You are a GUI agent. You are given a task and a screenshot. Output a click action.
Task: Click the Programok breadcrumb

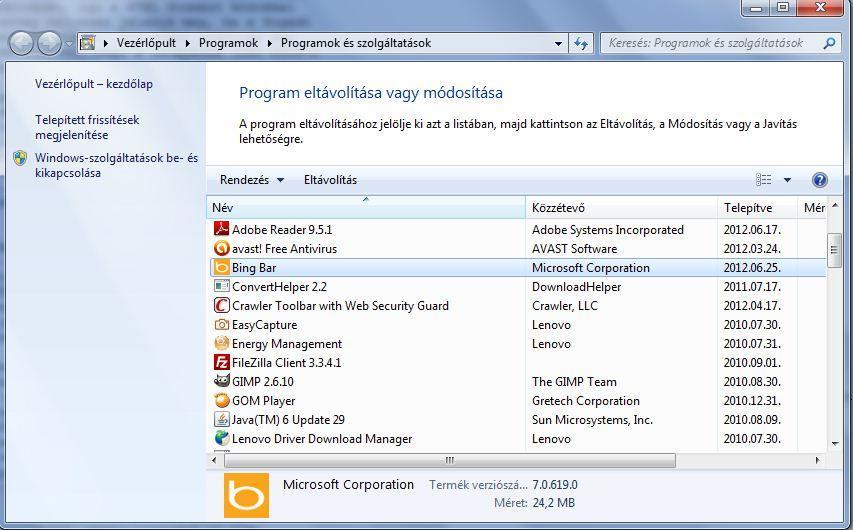(228, 43)
